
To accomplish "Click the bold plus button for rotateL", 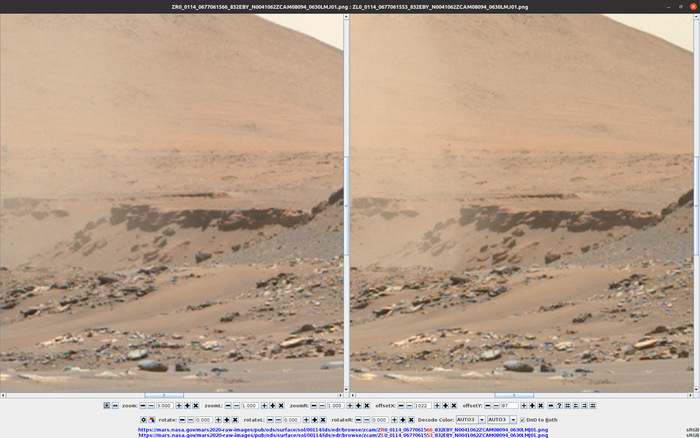I will point(315,420).
